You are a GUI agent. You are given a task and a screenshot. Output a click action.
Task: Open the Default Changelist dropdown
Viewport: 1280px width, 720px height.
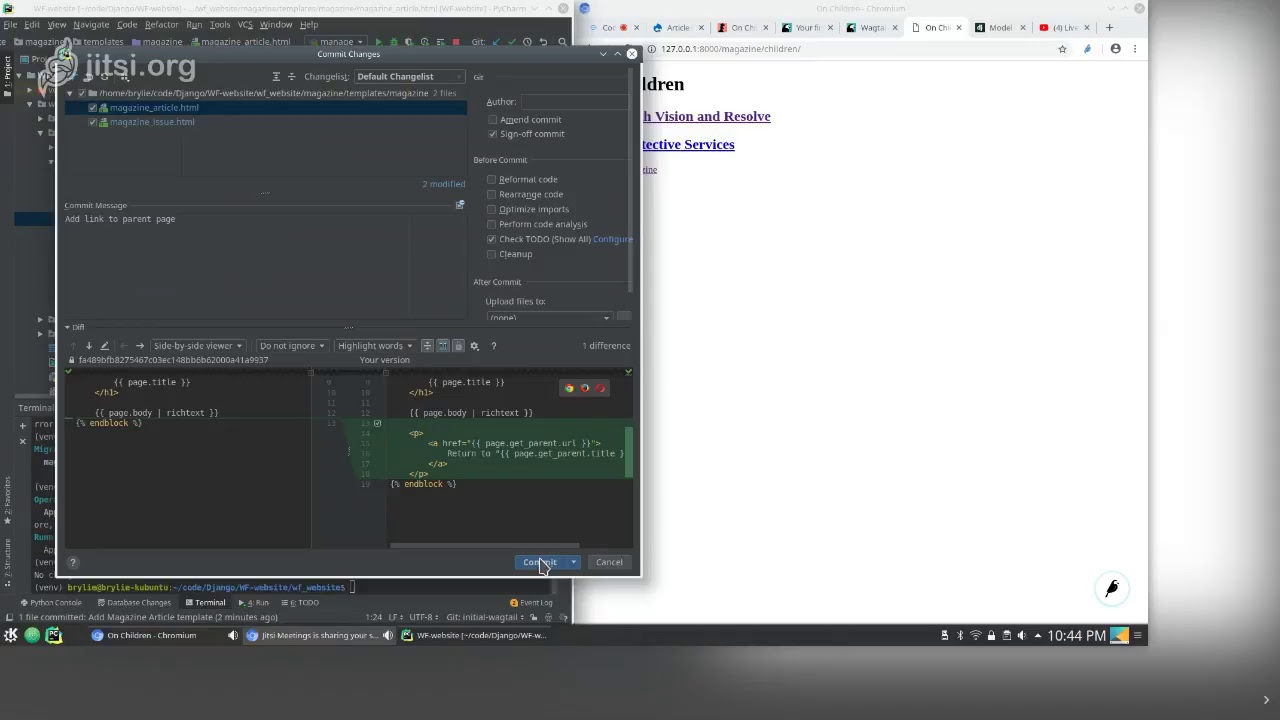point(410,77)
